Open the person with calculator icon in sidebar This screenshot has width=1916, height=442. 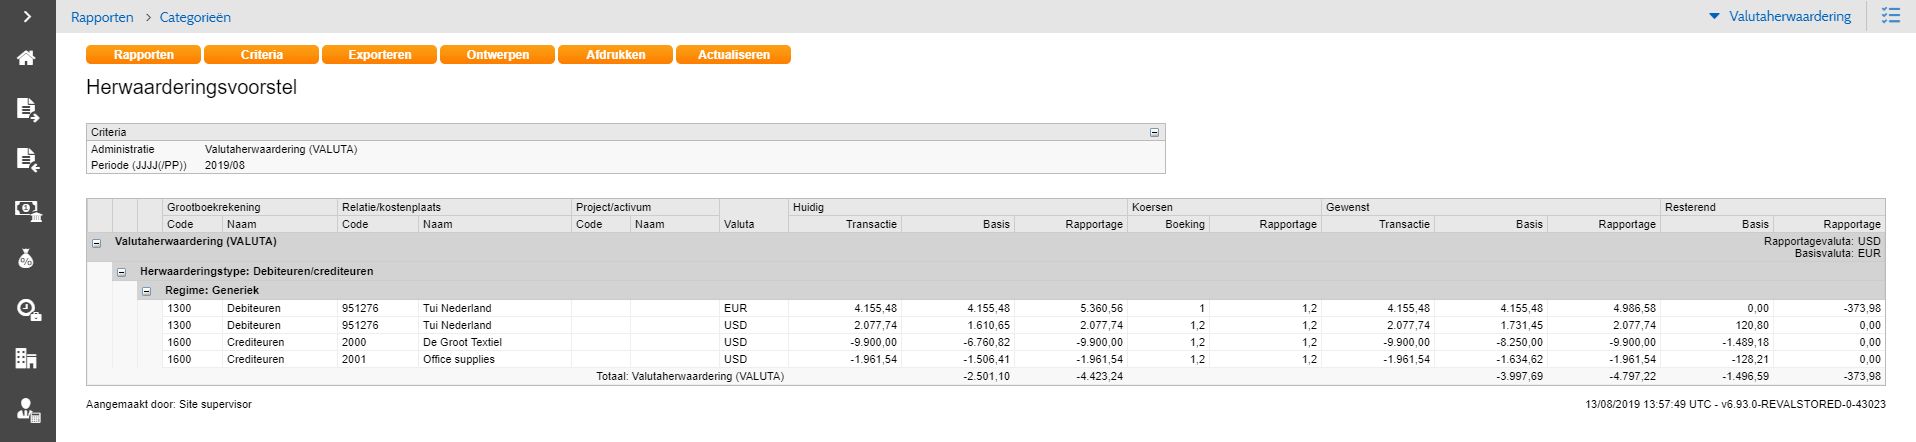coord(27,410)
